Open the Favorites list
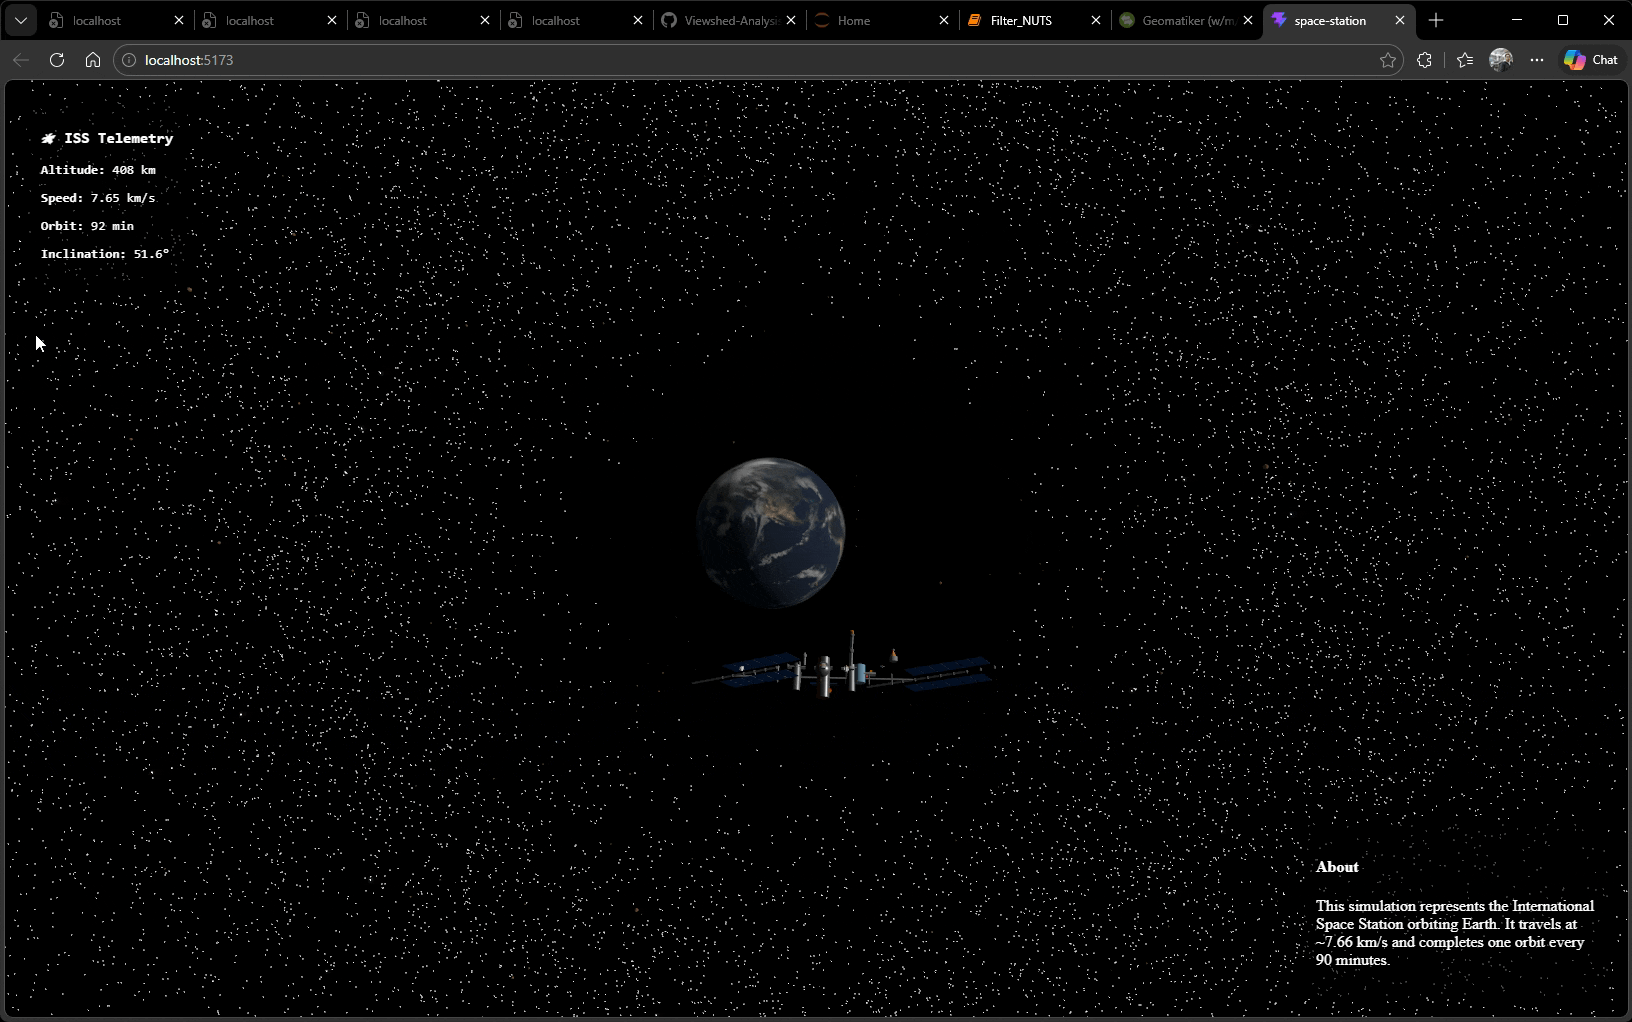The height and width of the screenshot is (1022, 1632). [x=1464, y=60]
